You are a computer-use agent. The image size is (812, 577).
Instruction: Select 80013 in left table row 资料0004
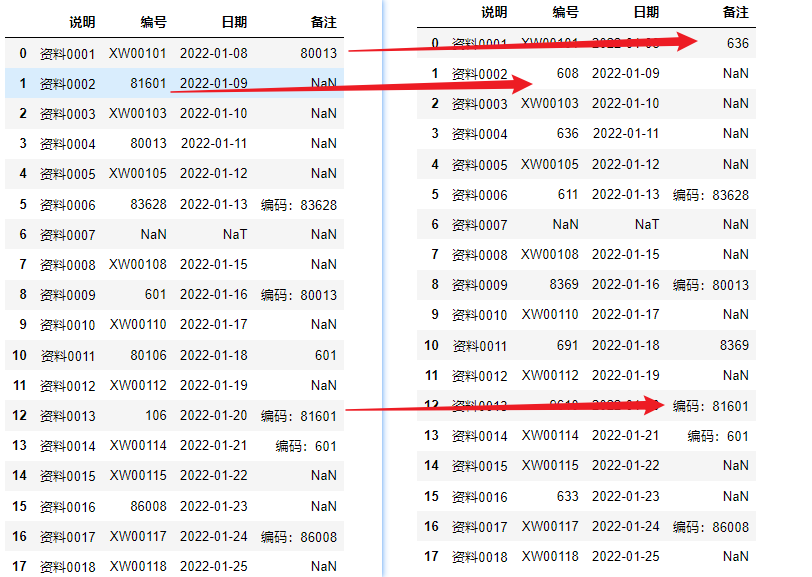point(148,143)
